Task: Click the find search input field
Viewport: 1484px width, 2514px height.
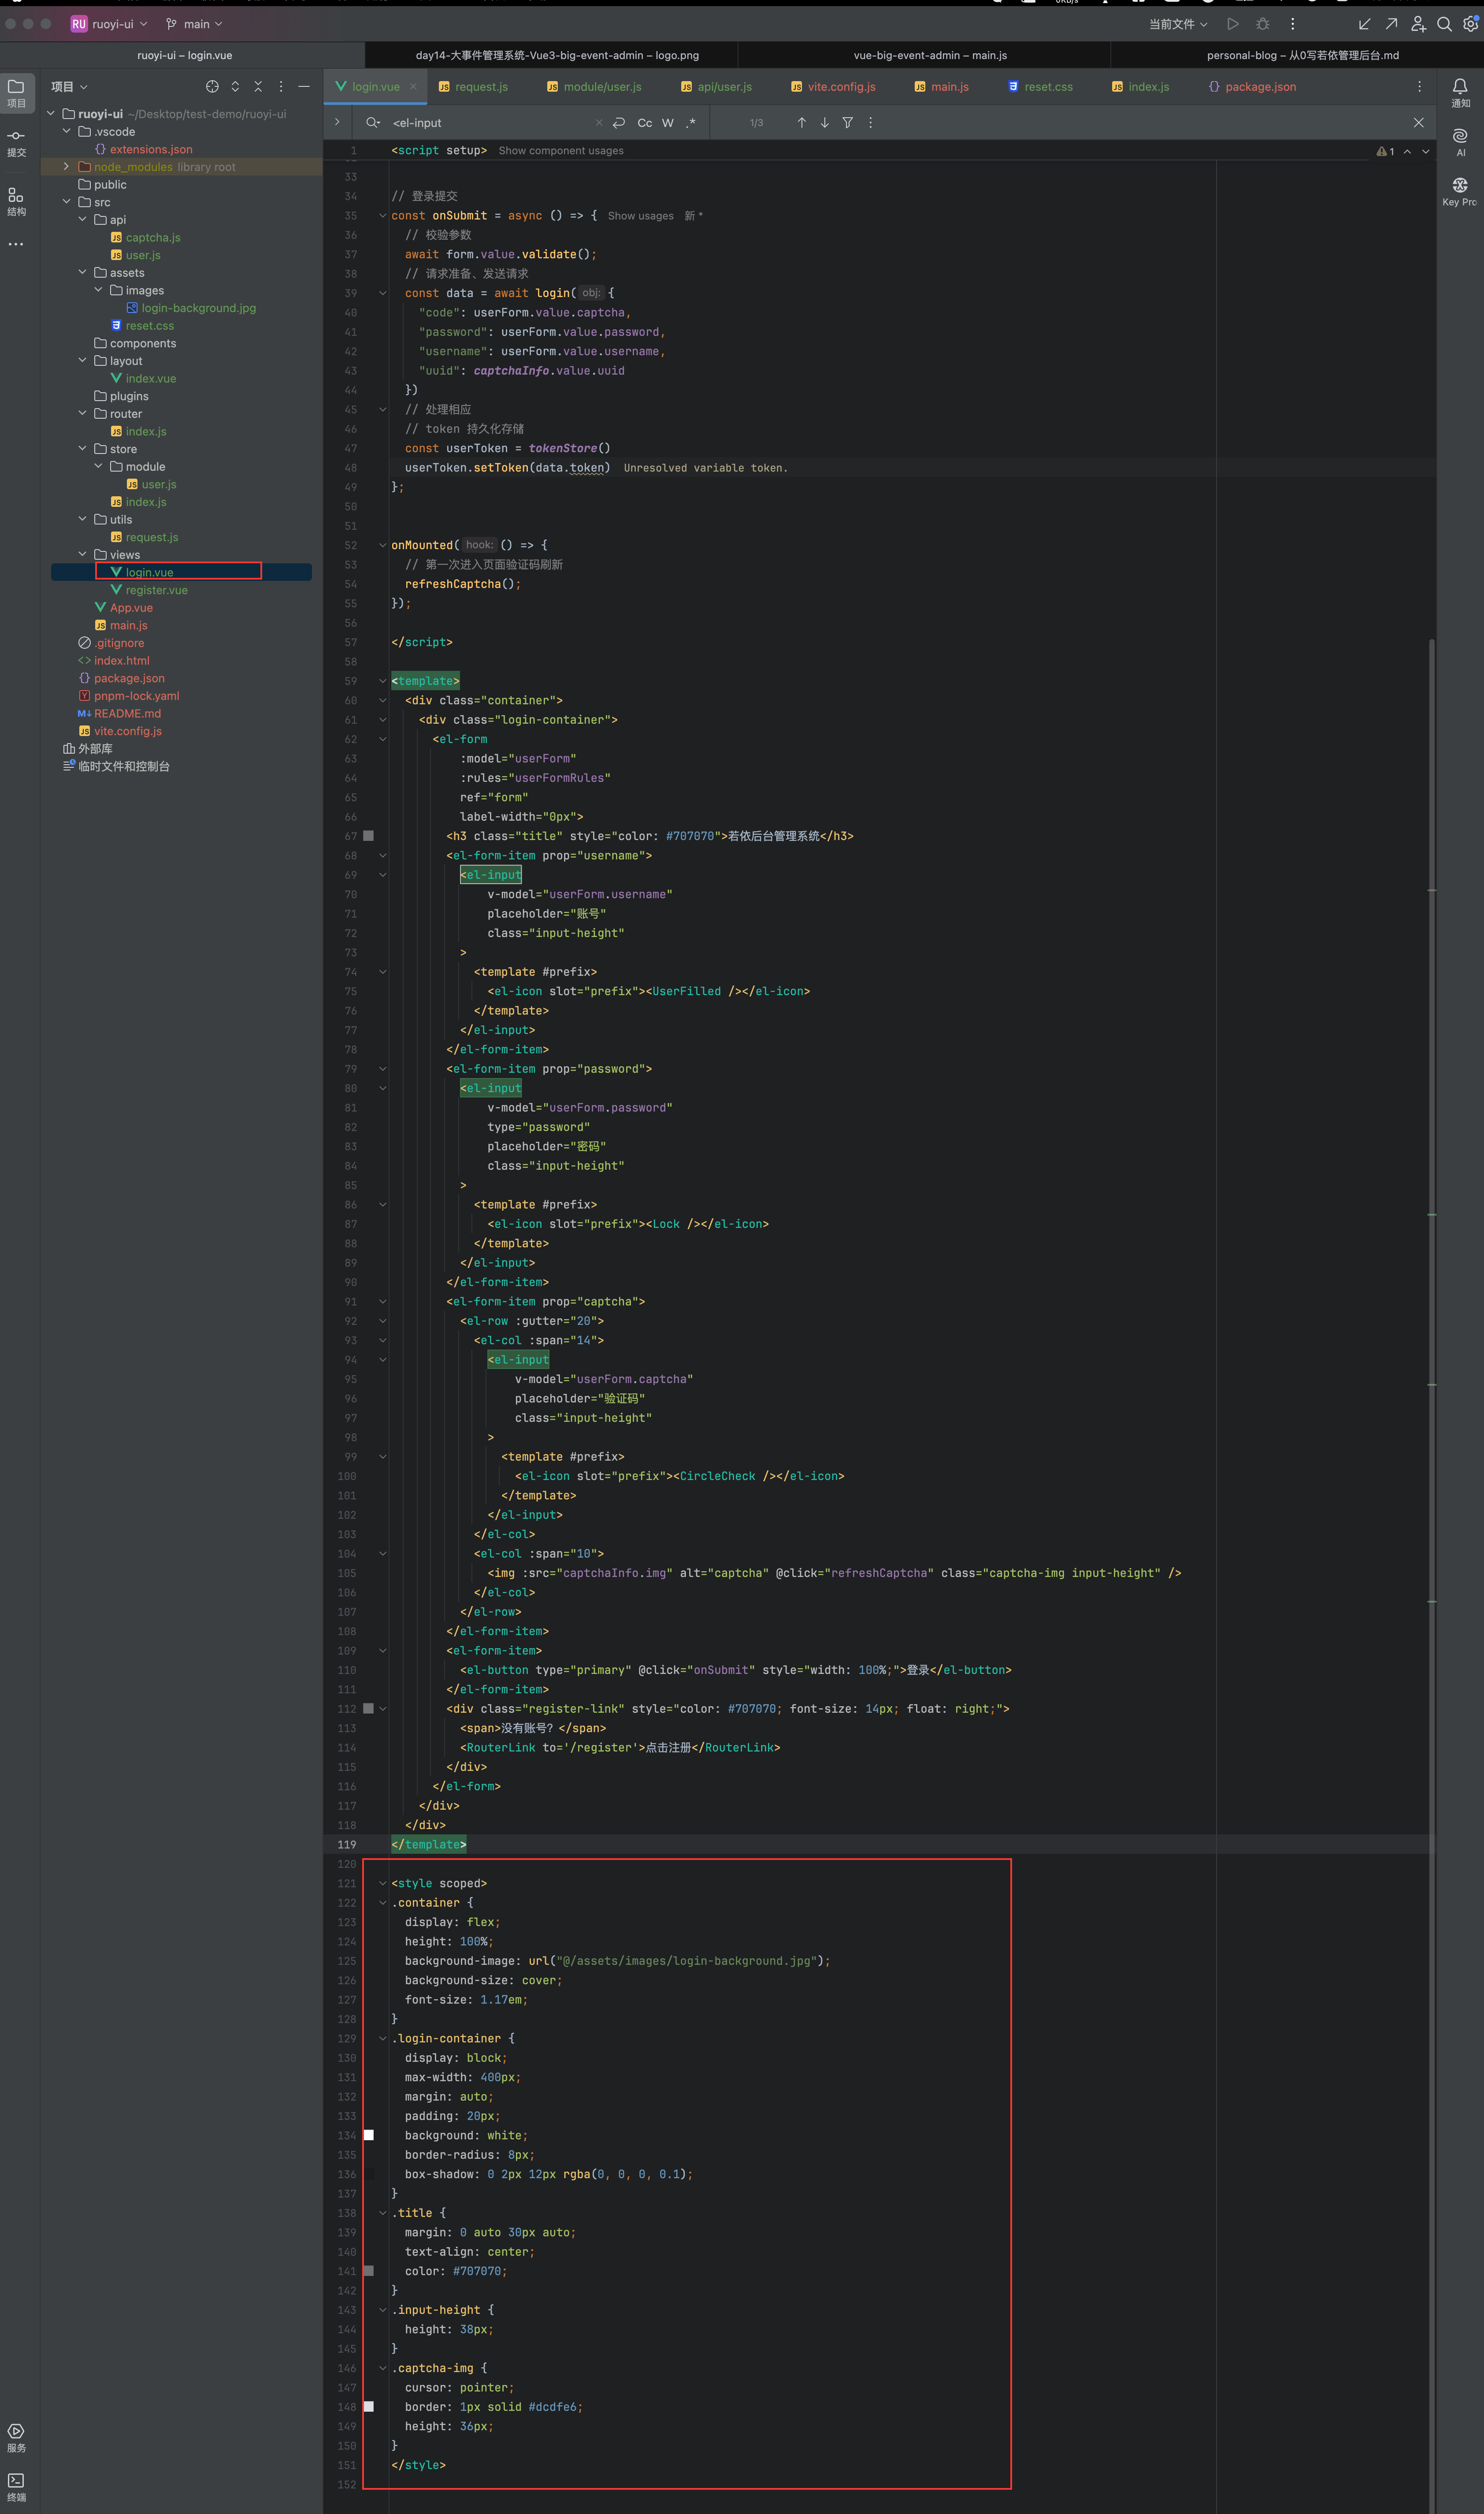Action: point(490,123)
